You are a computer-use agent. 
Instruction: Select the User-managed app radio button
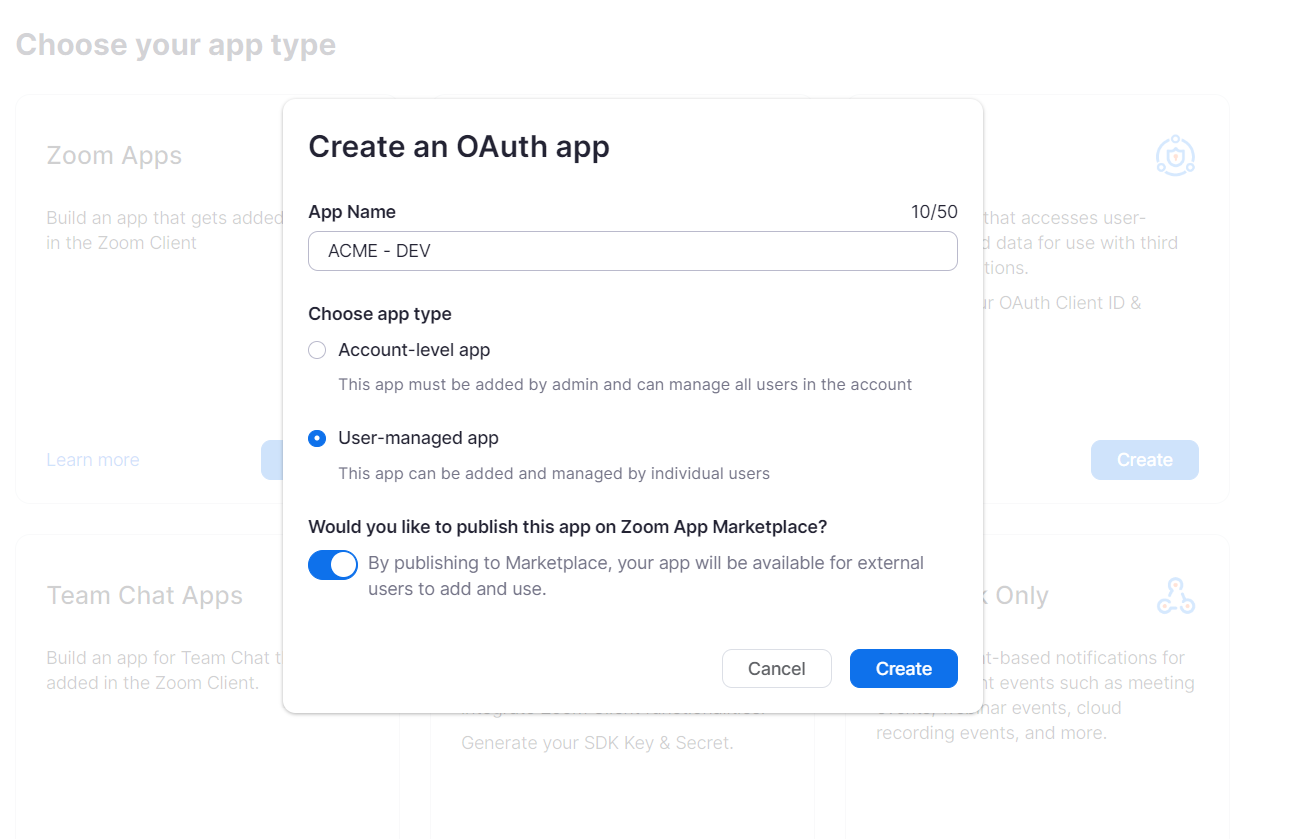[x=317, y=438]
